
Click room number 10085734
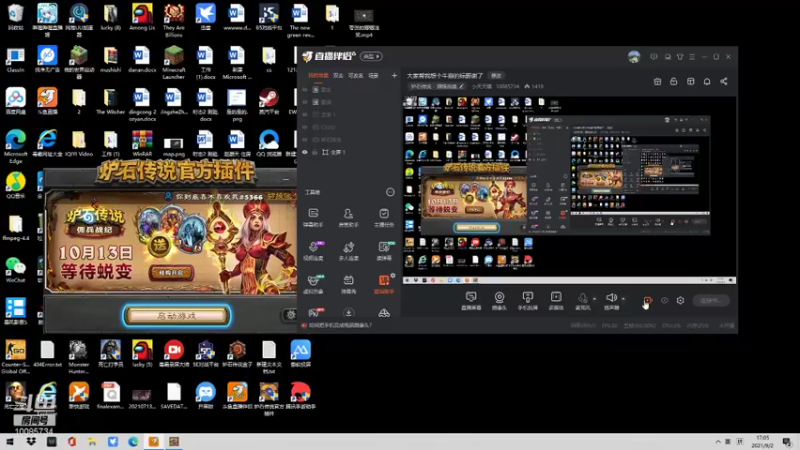tap(507, 87)
